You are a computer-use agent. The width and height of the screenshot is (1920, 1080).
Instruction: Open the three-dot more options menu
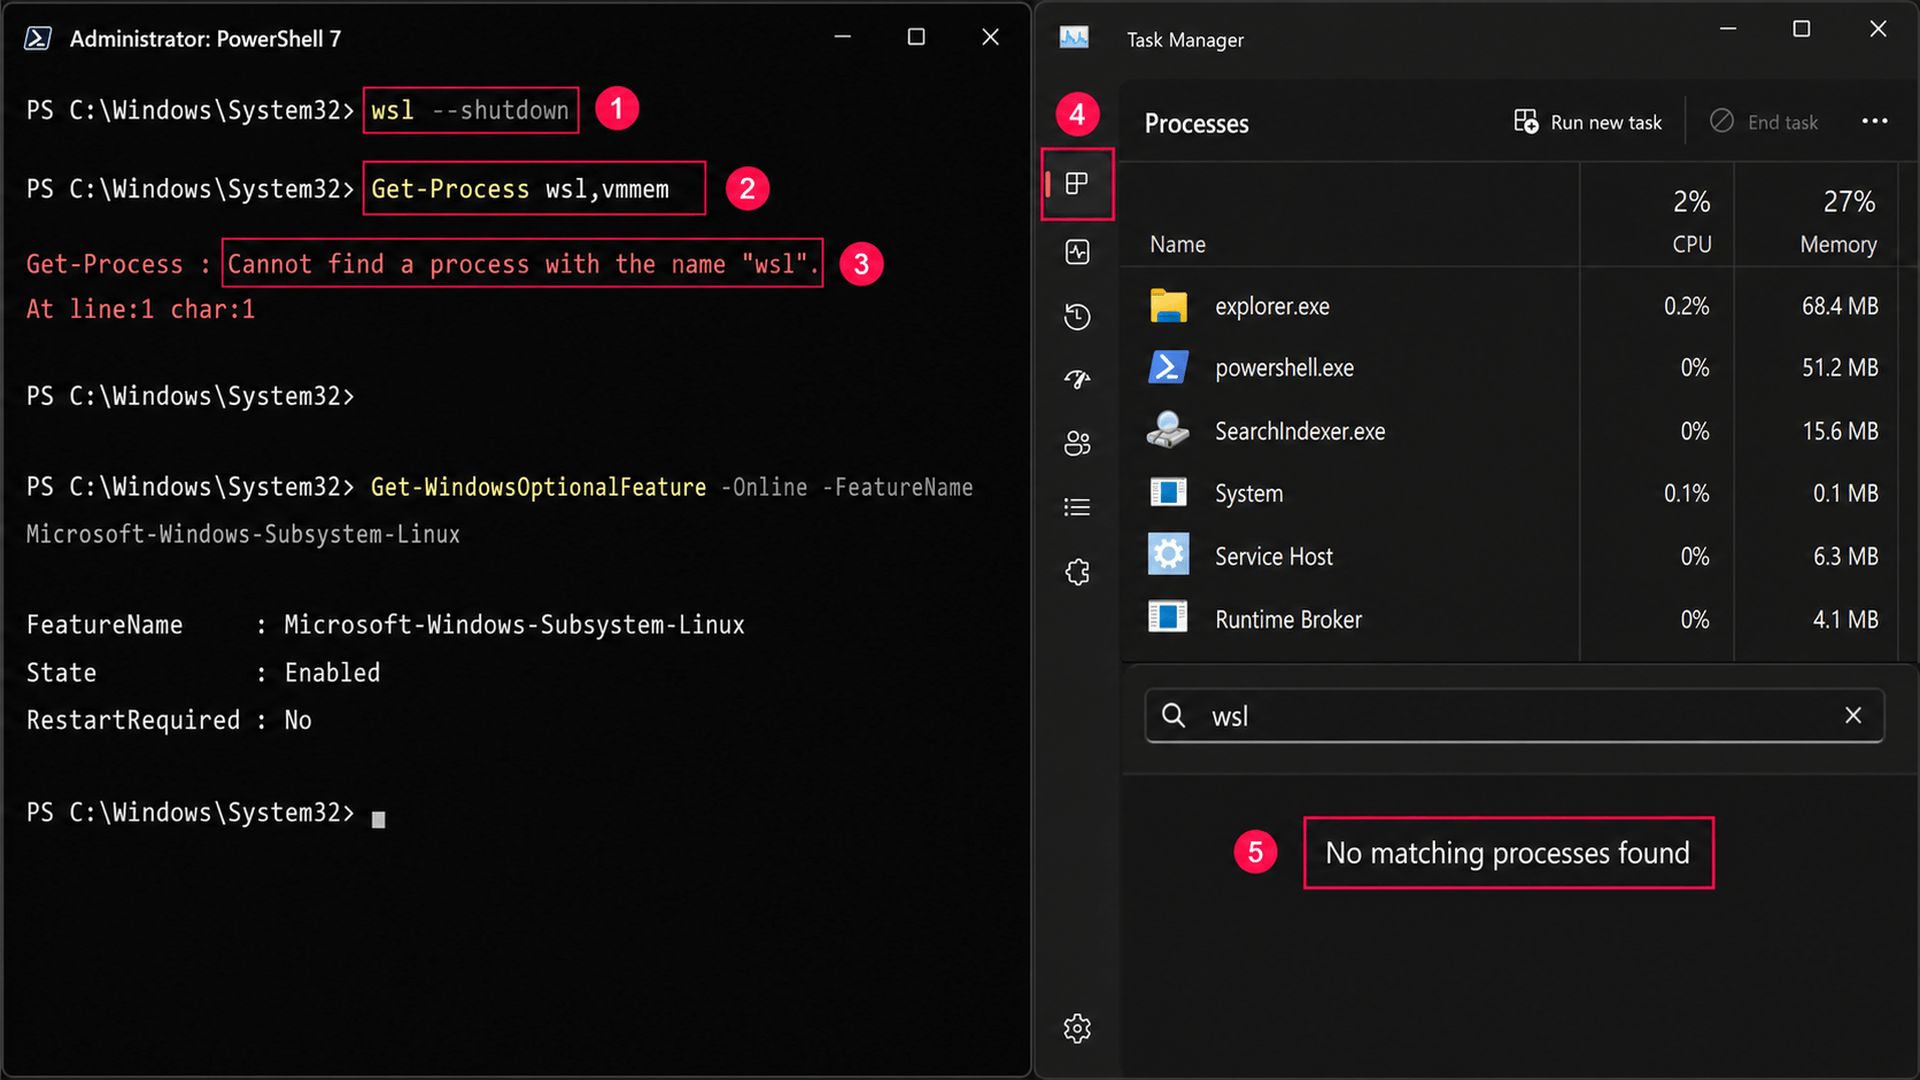(x=1874, y=121)
